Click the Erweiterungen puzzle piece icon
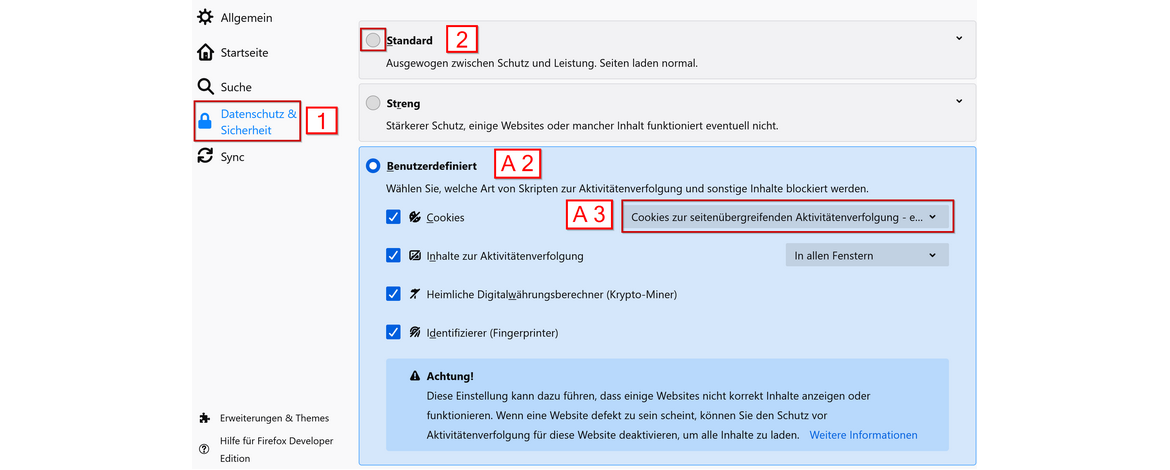This screenshot has height=470, width=1170. click(205, 418)
